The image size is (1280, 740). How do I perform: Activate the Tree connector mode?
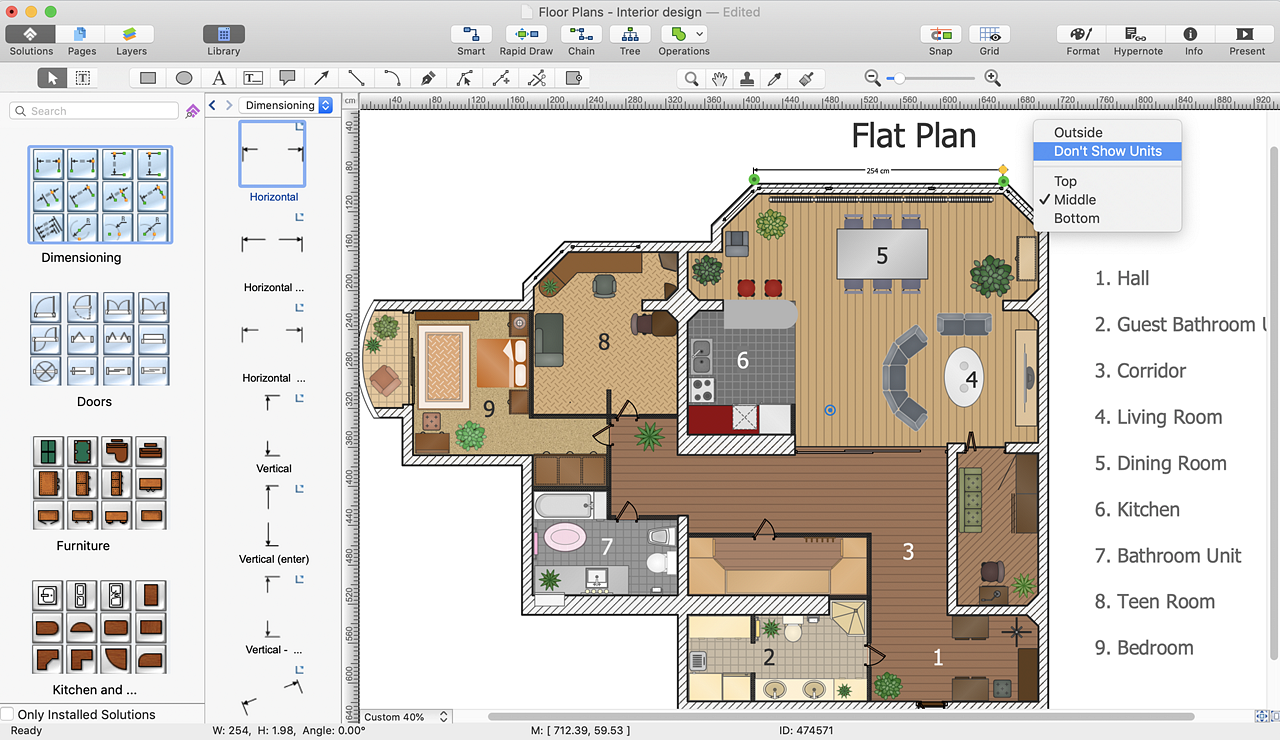630,40
